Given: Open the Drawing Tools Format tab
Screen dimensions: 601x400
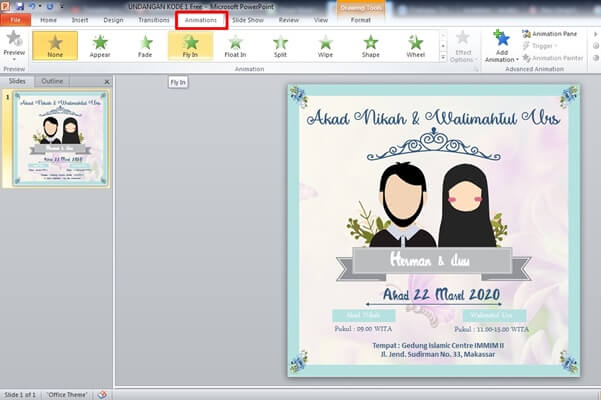Looking at the screenshot, I should pos(360,20).
